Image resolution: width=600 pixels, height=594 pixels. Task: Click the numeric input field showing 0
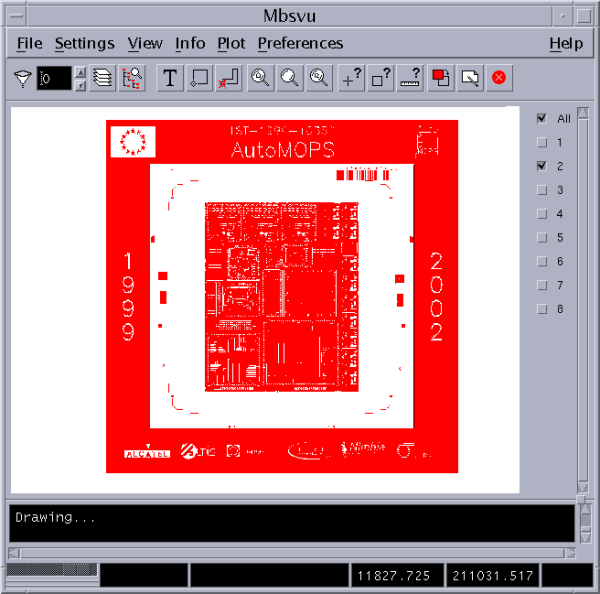pos(54,78)
